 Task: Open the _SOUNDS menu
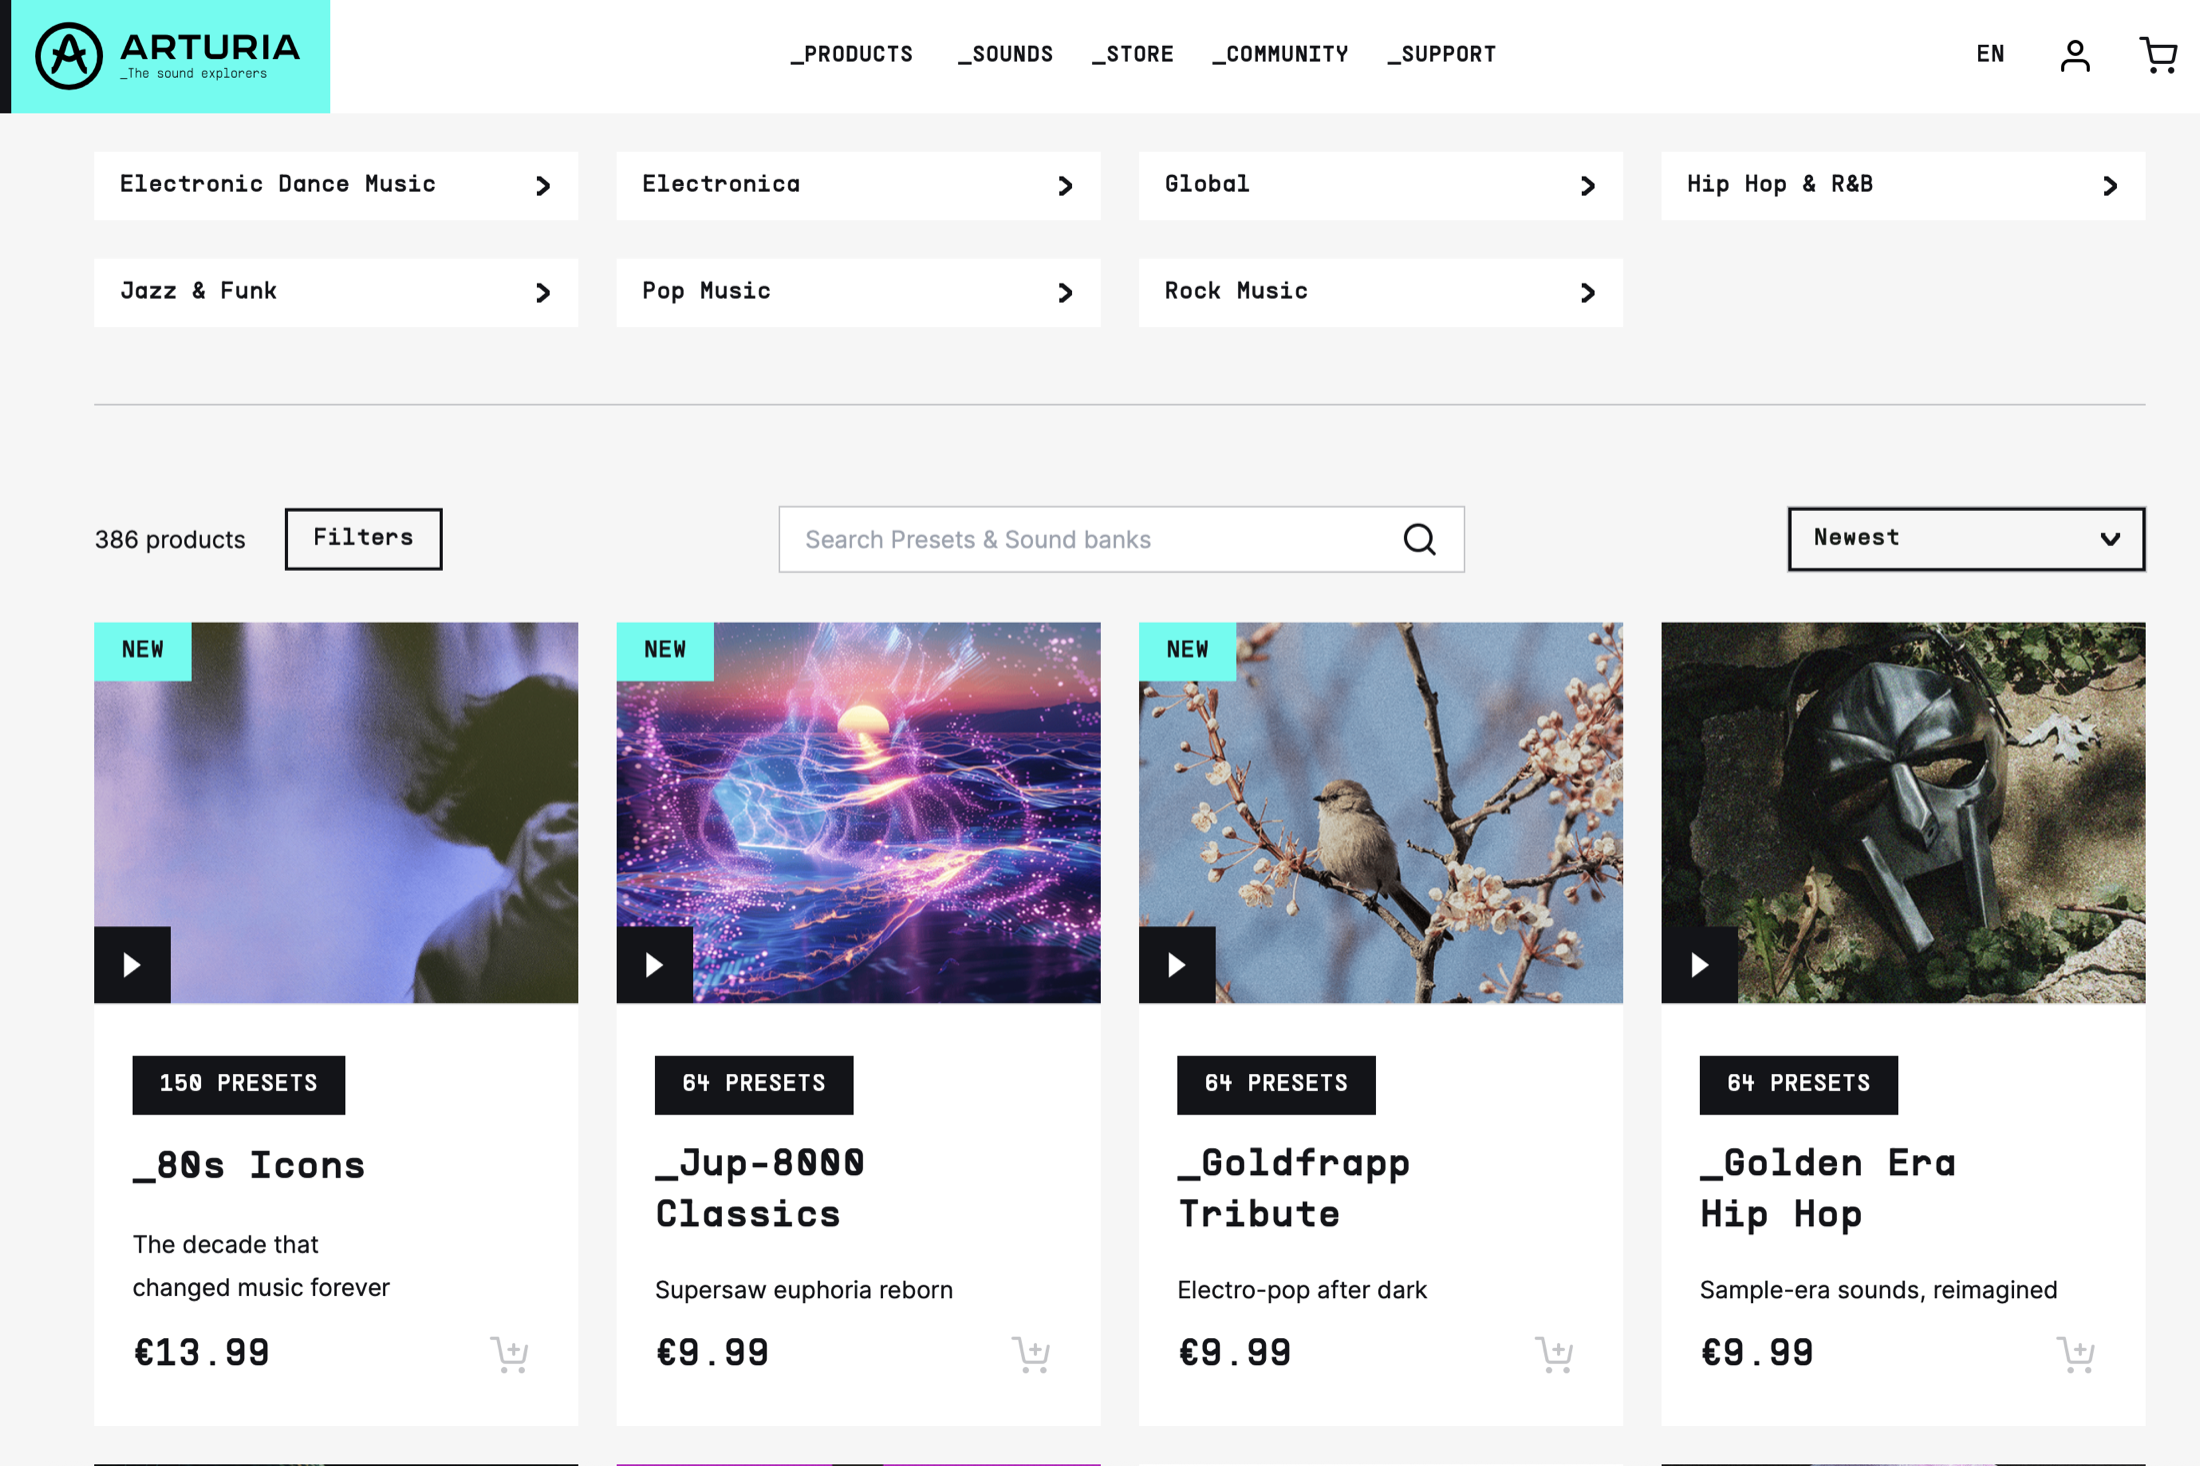[x=1004, y=54]
